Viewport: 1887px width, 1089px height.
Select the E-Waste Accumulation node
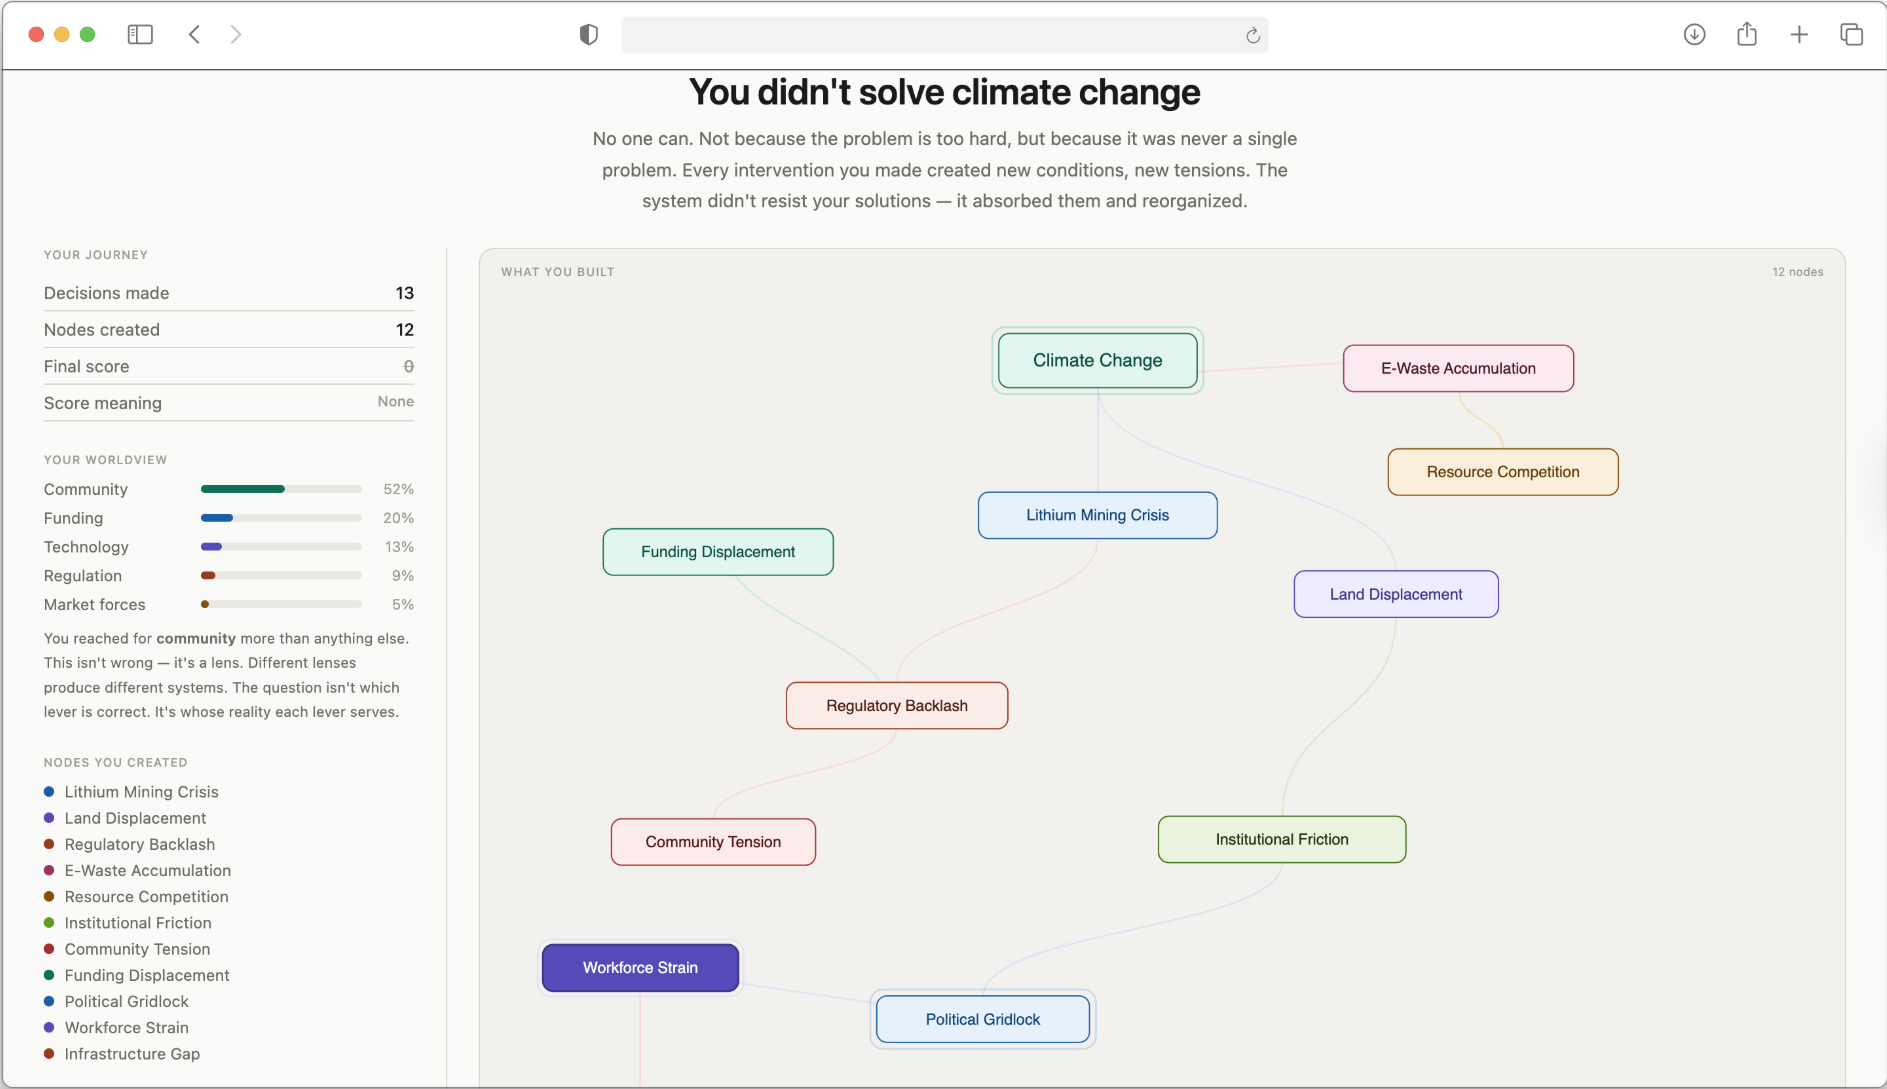[x=1458, y=368]
